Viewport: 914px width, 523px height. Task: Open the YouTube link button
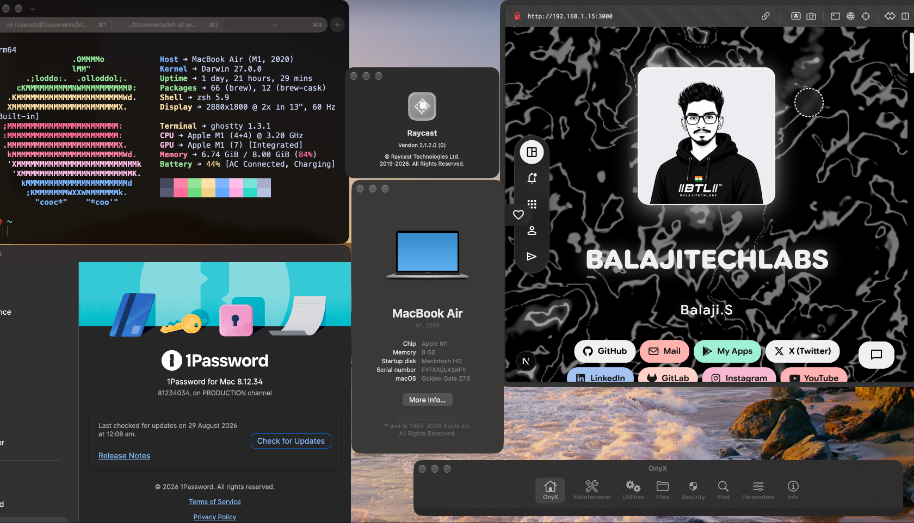tap(814, 376)
